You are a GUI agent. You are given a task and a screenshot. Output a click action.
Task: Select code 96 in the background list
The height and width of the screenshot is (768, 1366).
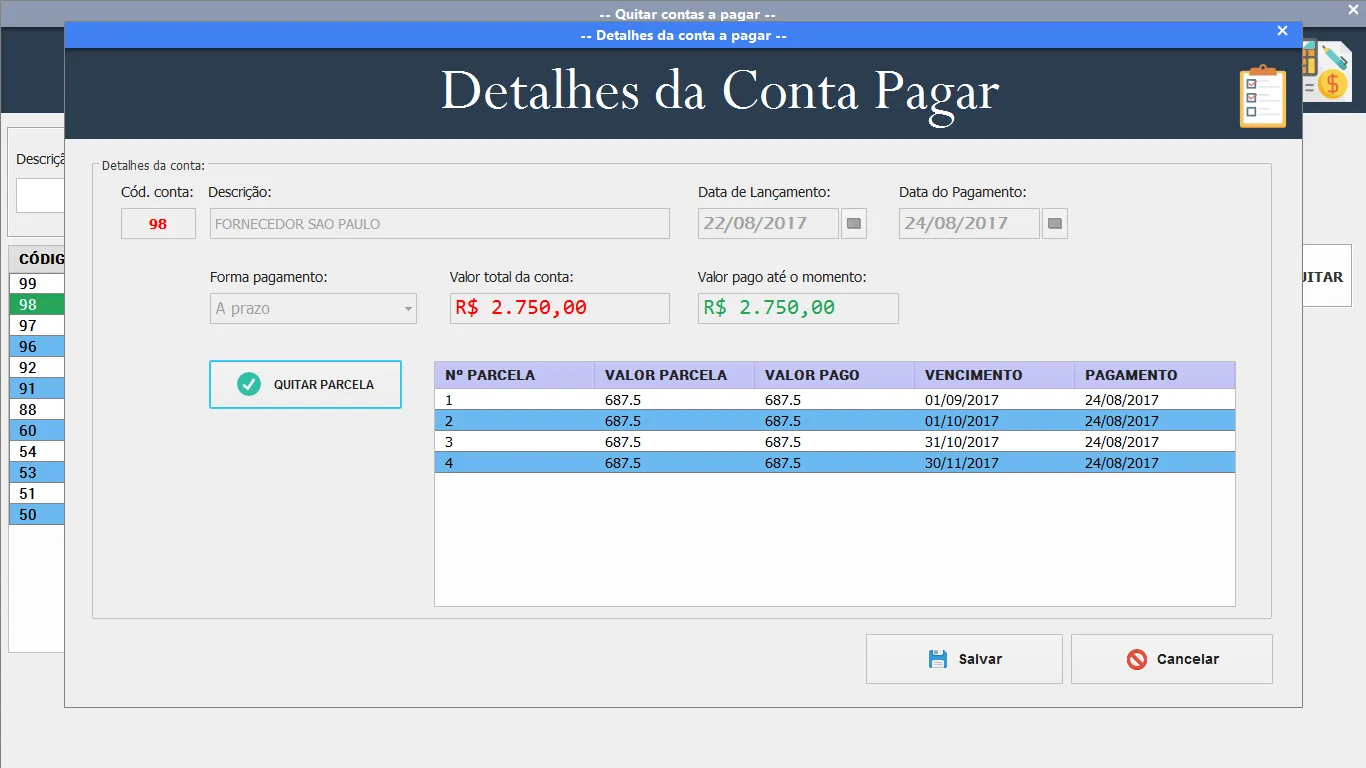pos(37,346)
